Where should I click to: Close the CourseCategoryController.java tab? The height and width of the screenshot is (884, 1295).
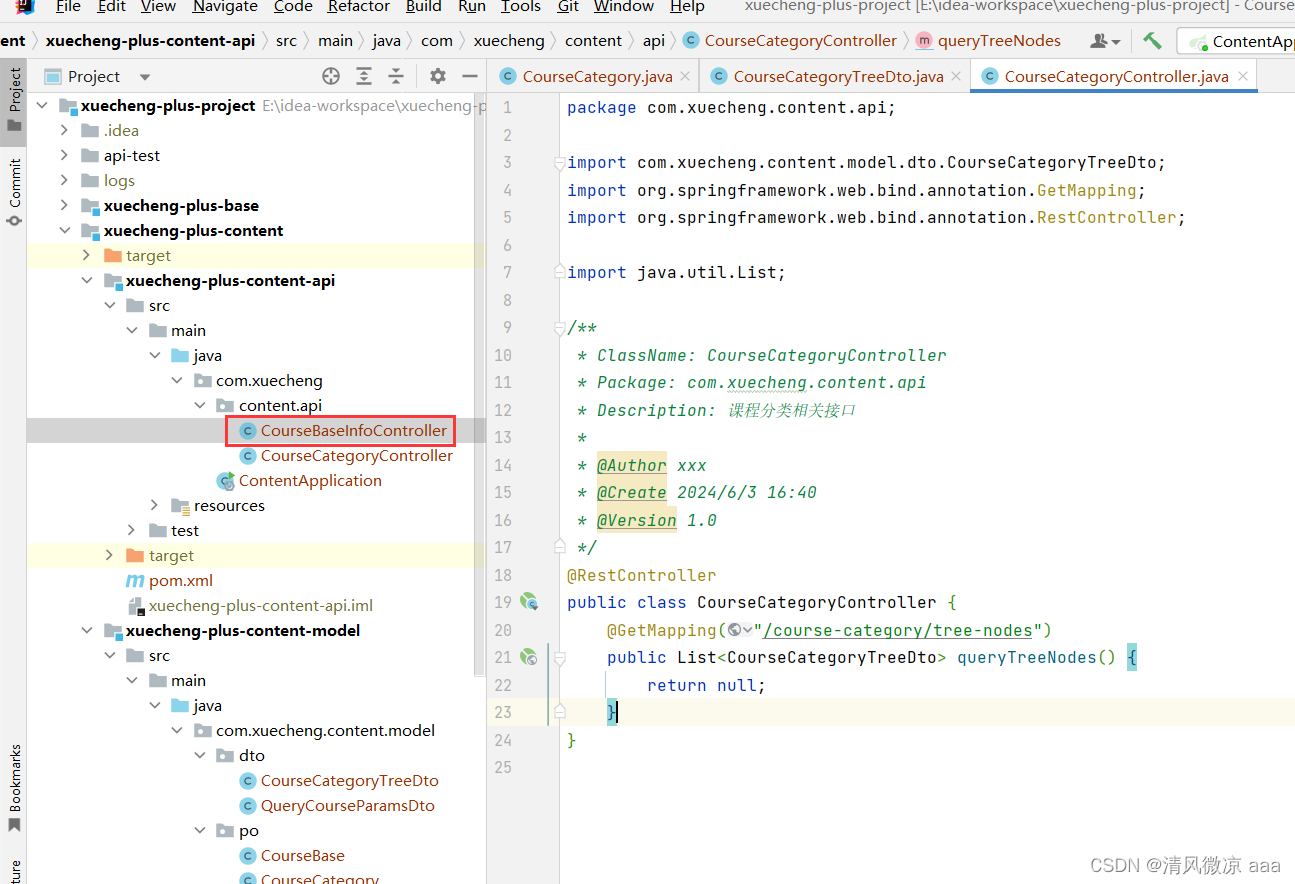tap(1242, 76)
